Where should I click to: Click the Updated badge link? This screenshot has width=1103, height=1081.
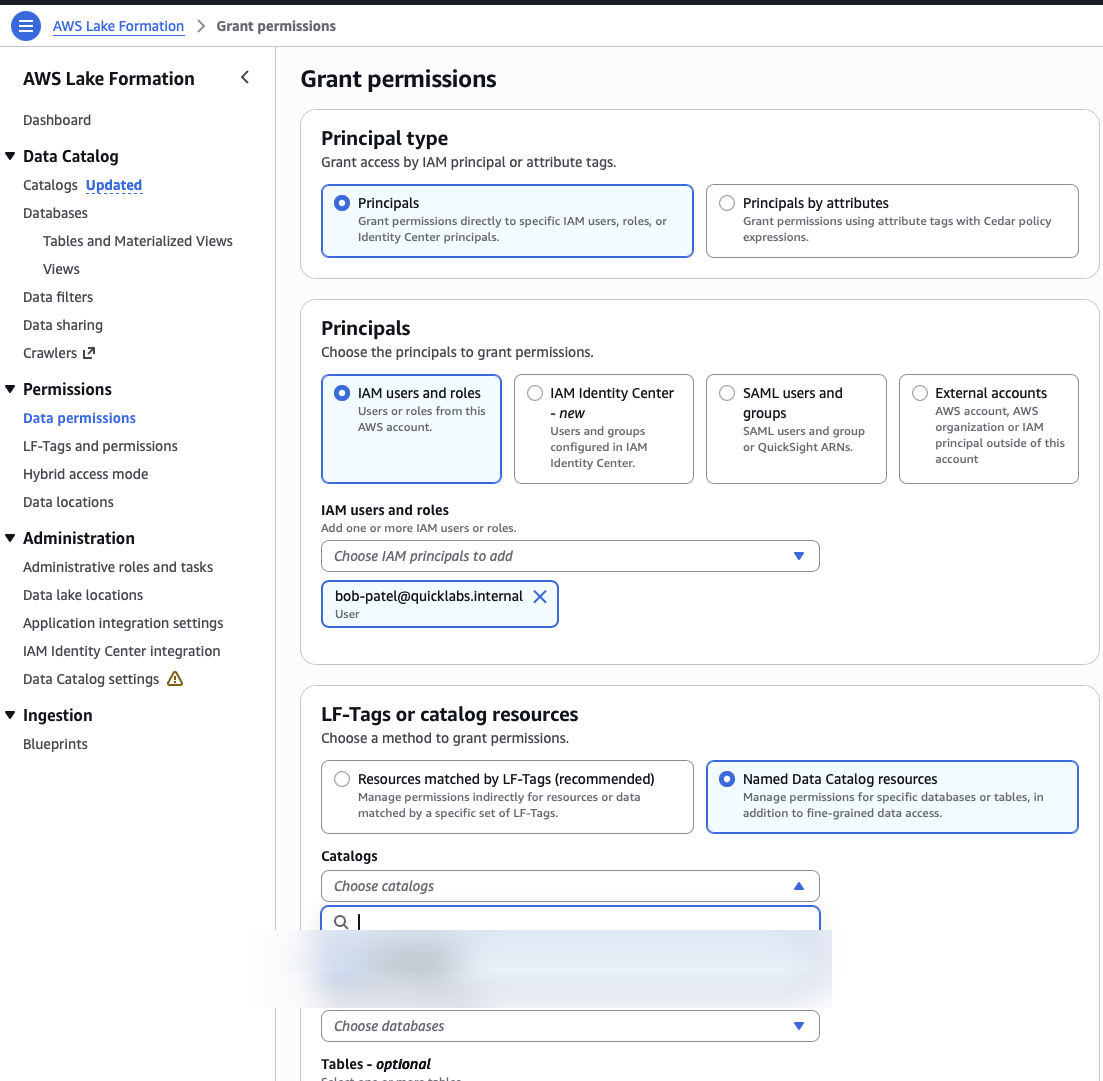pos(114,185)
